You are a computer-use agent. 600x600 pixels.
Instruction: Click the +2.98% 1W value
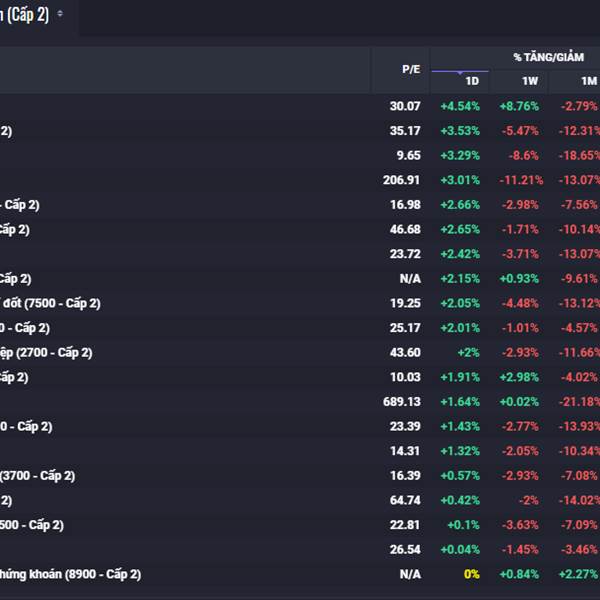(x=520, y=377)
